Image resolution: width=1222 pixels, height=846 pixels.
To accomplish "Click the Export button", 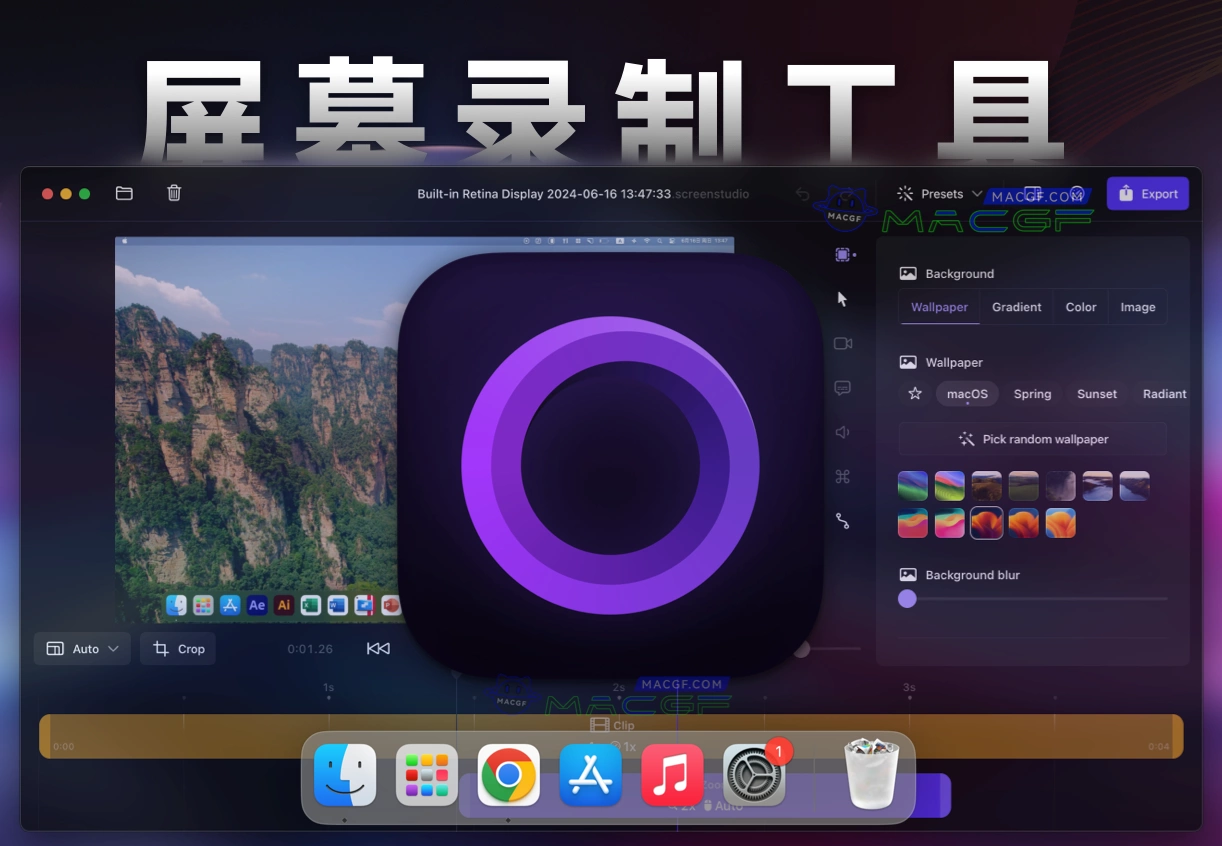I will point(1148,194).
